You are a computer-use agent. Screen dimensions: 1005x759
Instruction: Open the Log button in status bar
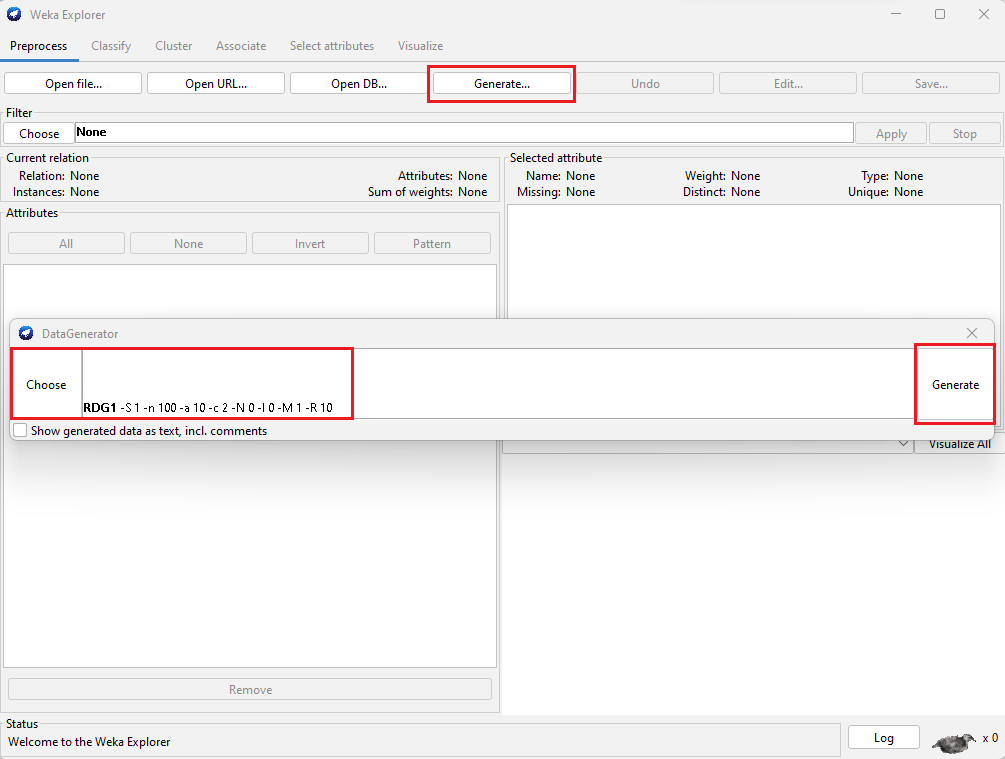pos(883,737)
